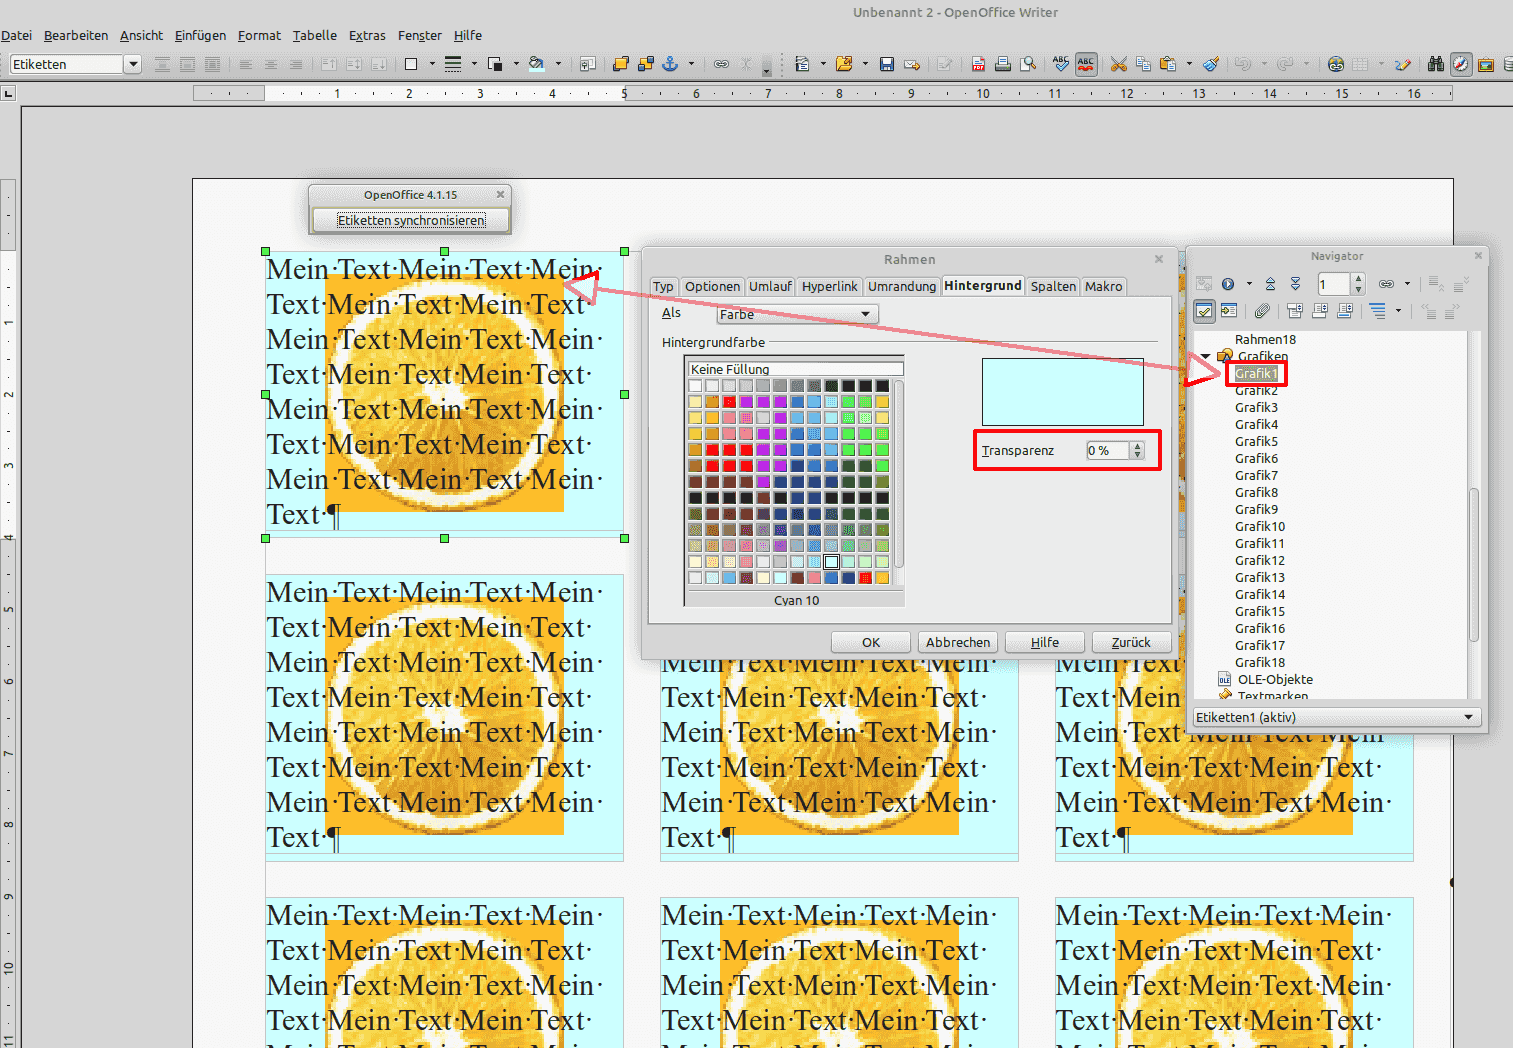Viewport: 1513px width, 1048px height.
Task: Select Grafik10 in the Navigator list
Action: pos(1260,526)
